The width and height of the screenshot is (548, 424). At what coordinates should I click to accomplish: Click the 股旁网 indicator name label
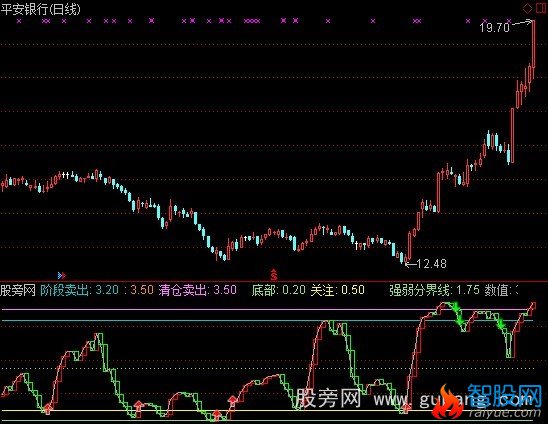tap(18, 290)
